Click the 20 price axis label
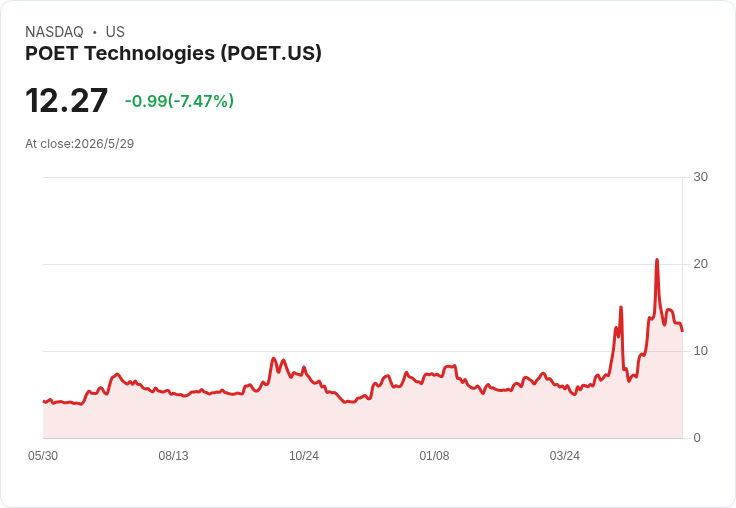736x508 pixels. [x=700, y=264]
